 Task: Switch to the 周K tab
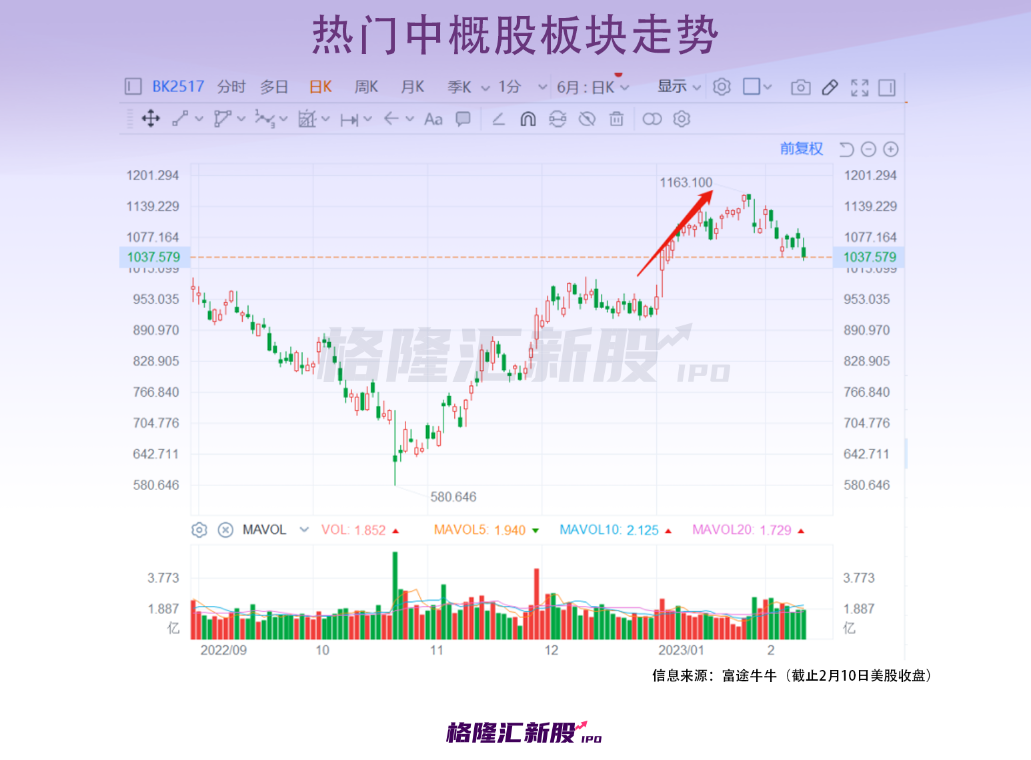click(x=366, y=87)
